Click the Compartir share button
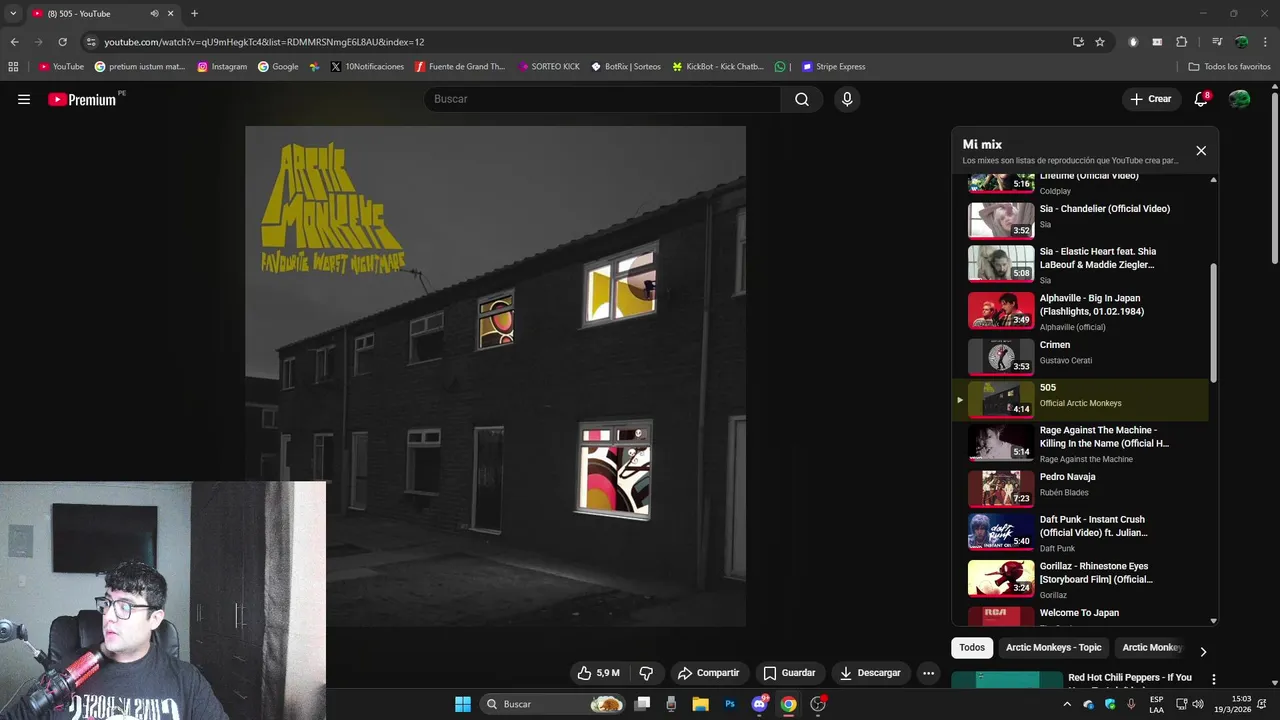Image resolution: width=1280 pixels, height=720 pixels. pos(708,673)
